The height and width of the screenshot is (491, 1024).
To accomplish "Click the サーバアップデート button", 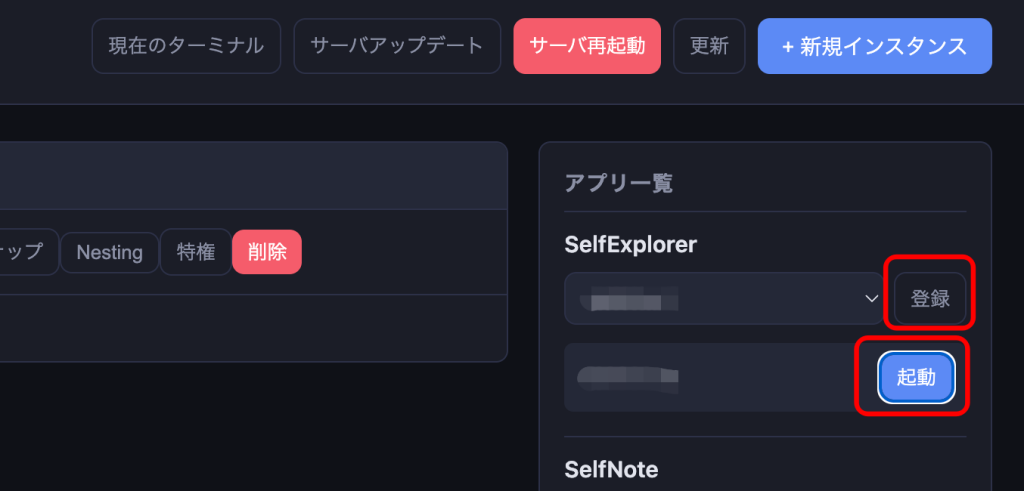I will click(397, 46).
